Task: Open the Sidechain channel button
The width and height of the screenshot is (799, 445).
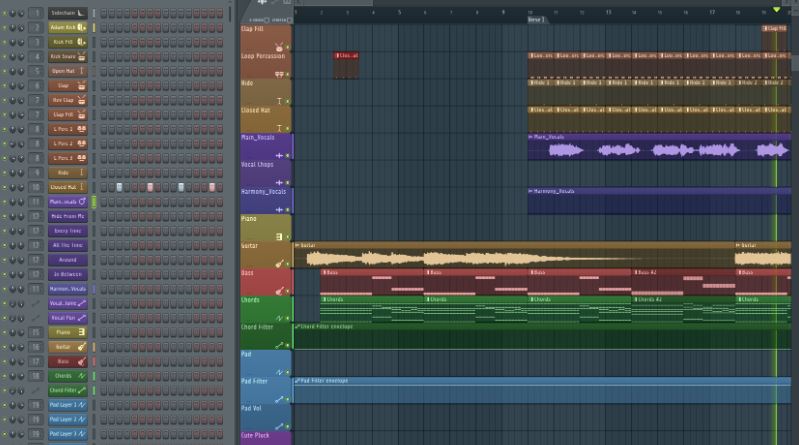Action: [x=68, y=13]
